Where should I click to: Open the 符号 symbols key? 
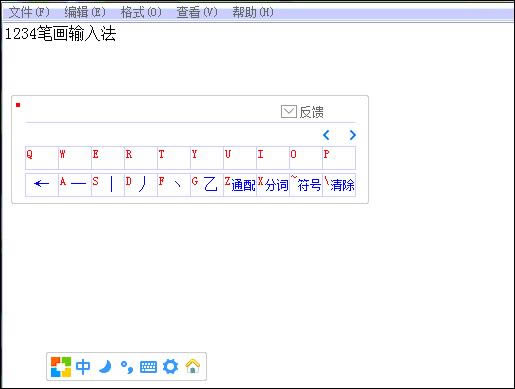click(x=306, y=185)
